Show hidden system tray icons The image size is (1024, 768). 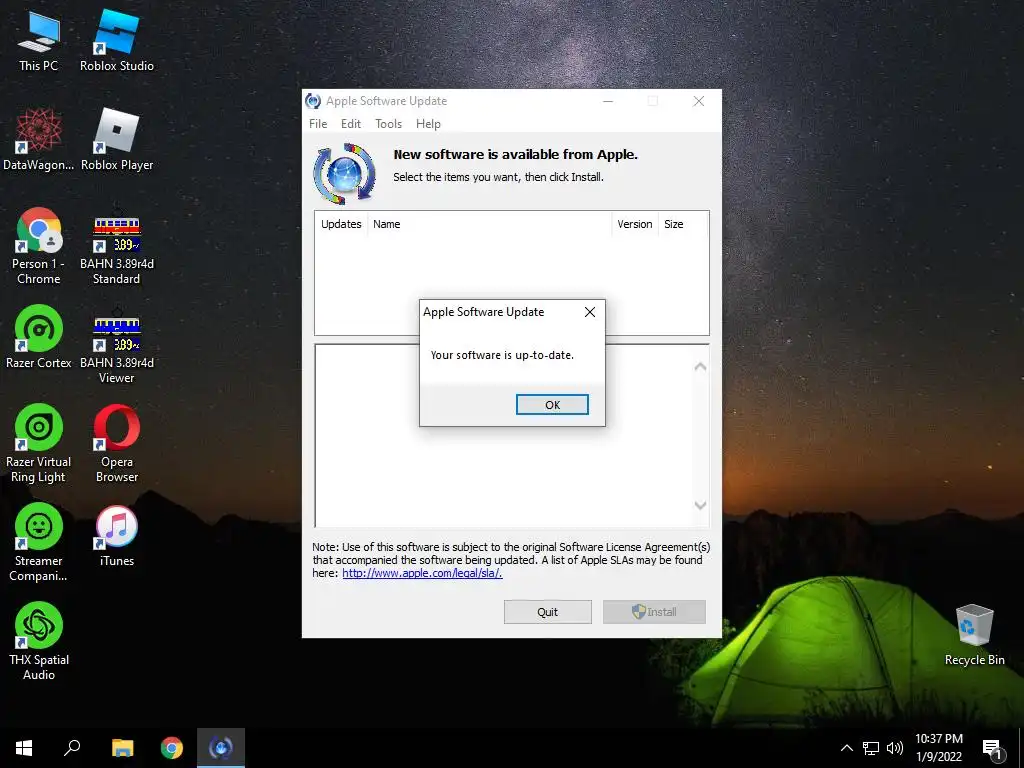tap(846, 748)
